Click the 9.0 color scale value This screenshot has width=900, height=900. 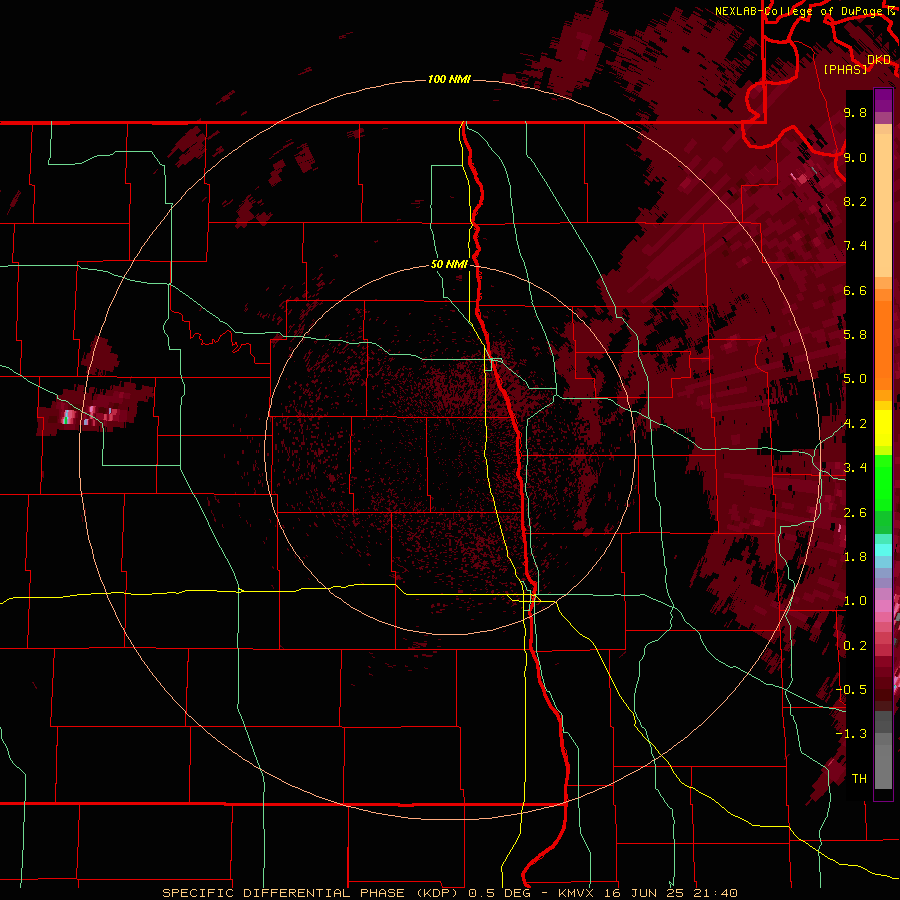pos(855,157)
